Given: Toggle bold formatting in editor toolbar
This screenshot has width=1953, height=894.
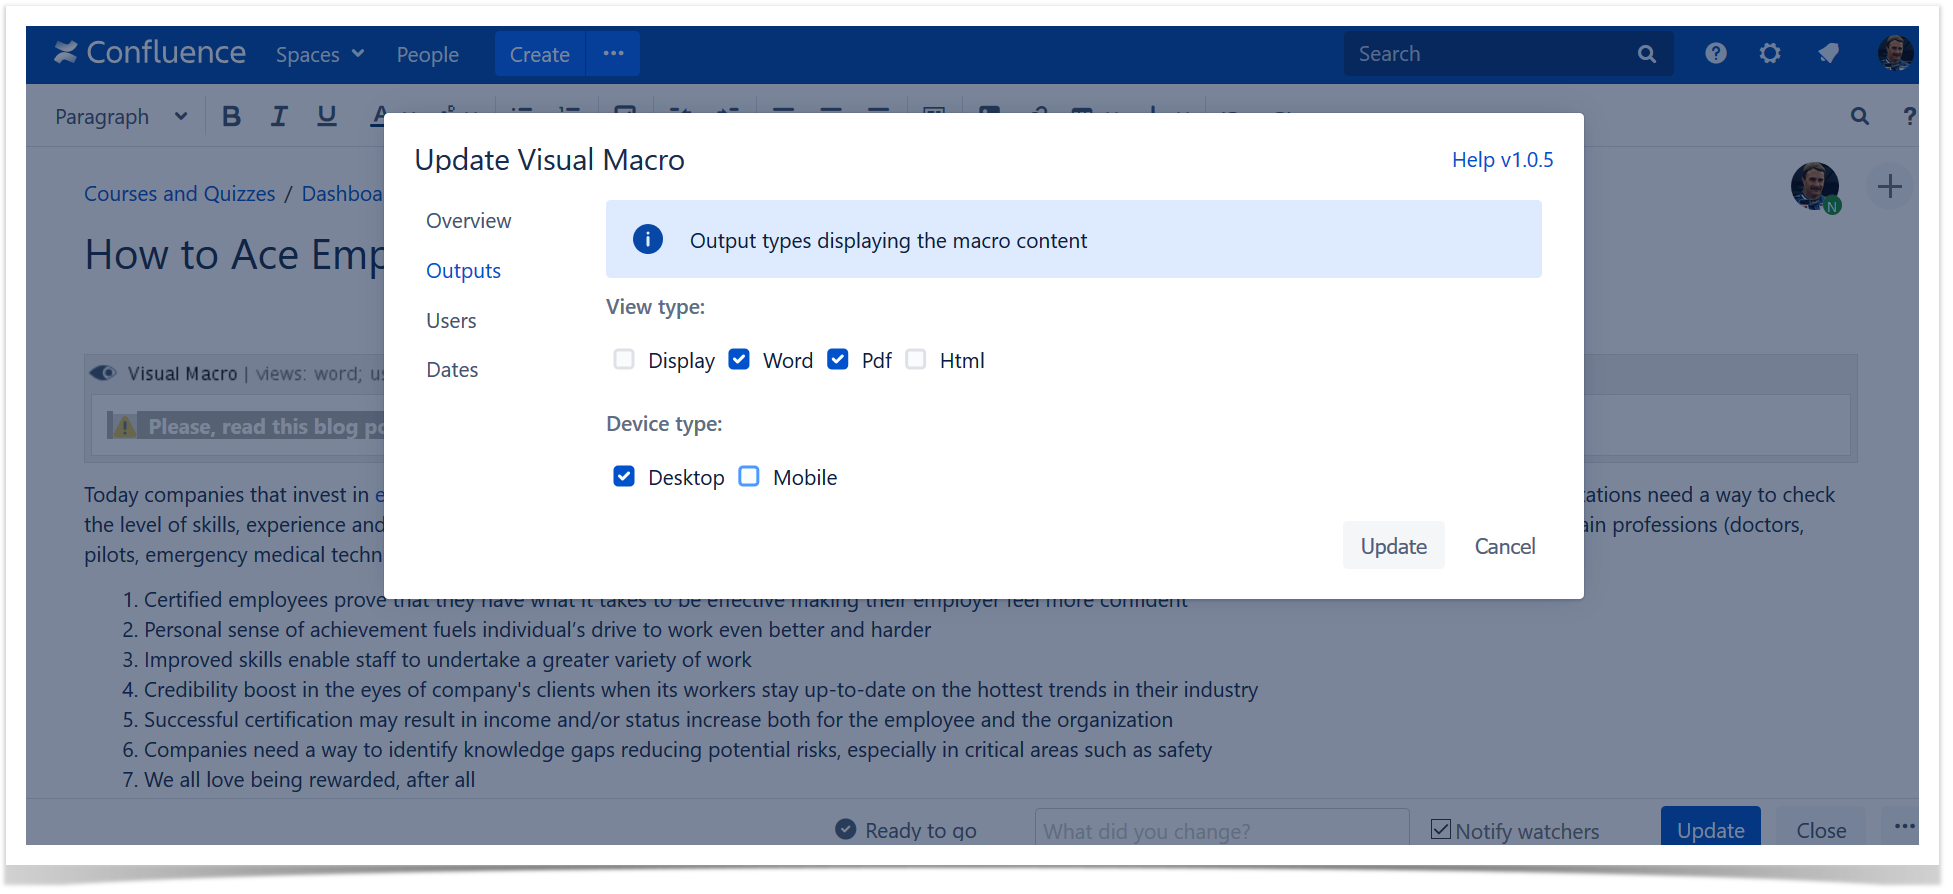Looking at the screenshot, I should pyautogui.click(x=231, y=116).
